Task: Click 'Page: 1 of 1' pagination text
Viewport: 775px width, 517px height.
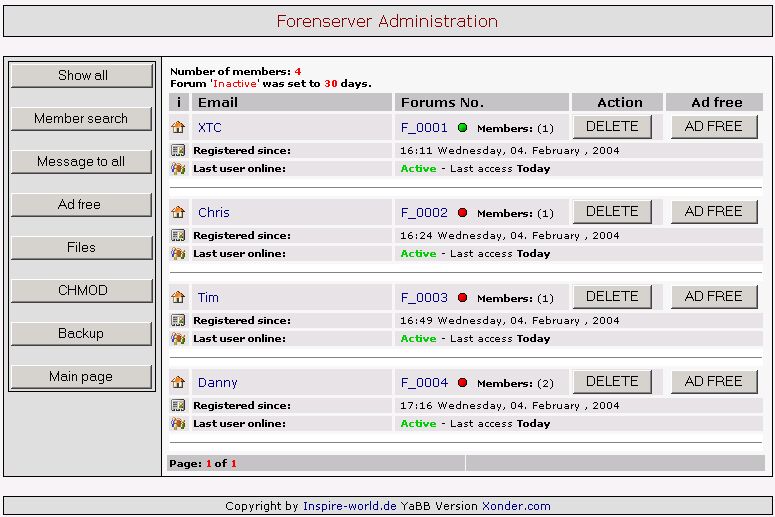Action: (203, 463)
